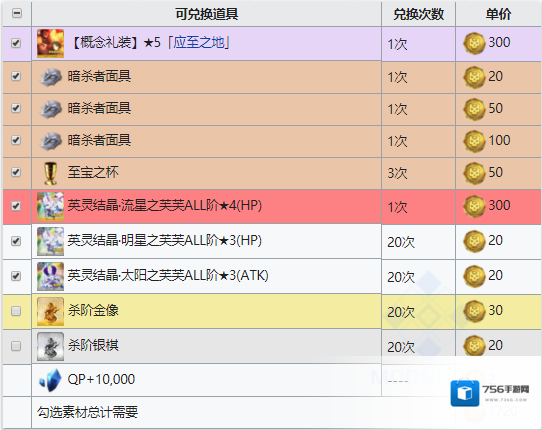Click the 至宝之杯 item name
This screenshot has width=542, height=430.
pyautogui.click(x=93, y=172)
